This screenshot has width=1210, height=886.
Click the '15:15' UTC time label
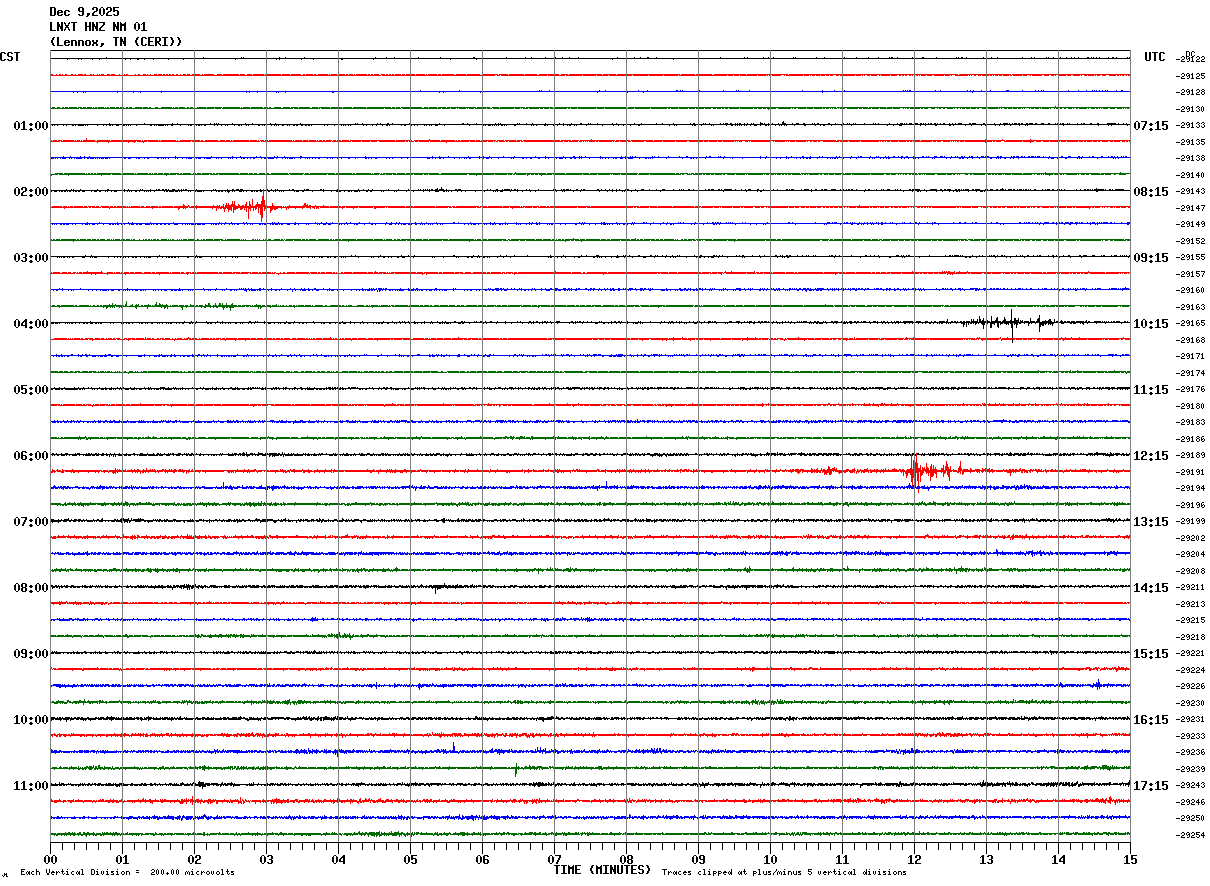(x=1151, y=654)
